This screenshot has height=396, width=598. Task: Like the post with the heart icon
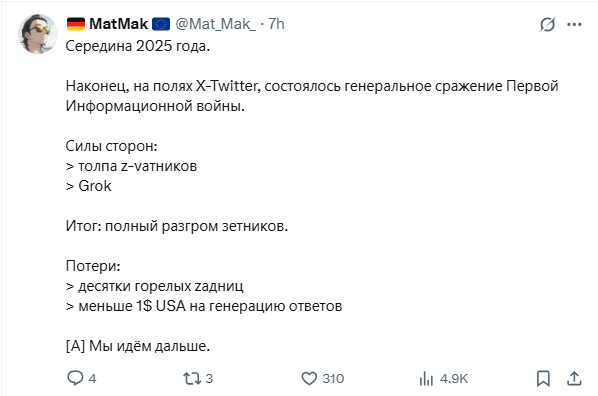click(309, 378)
